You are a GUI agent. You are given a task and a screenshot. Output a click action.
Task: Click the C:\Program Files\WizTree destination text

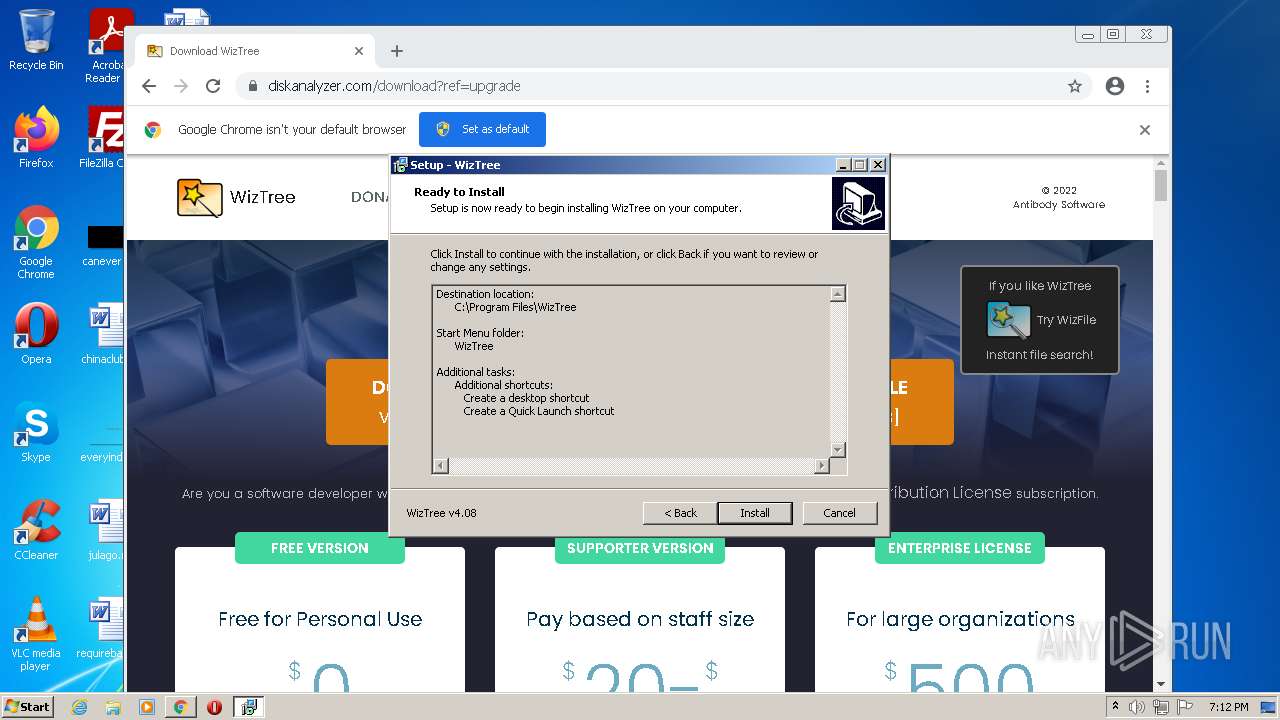(x=515, y=307)
